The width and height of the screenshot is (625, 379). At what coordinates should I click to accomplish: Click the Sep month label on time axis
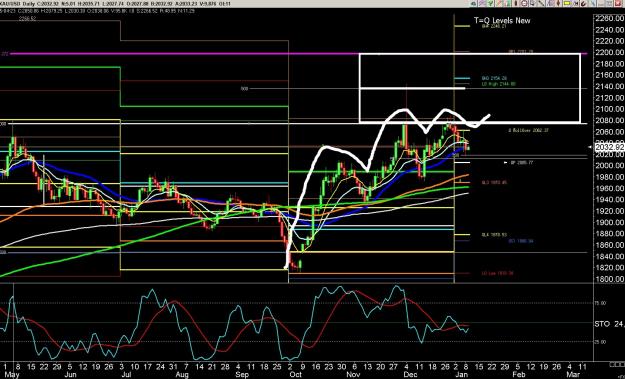(242, 375)
